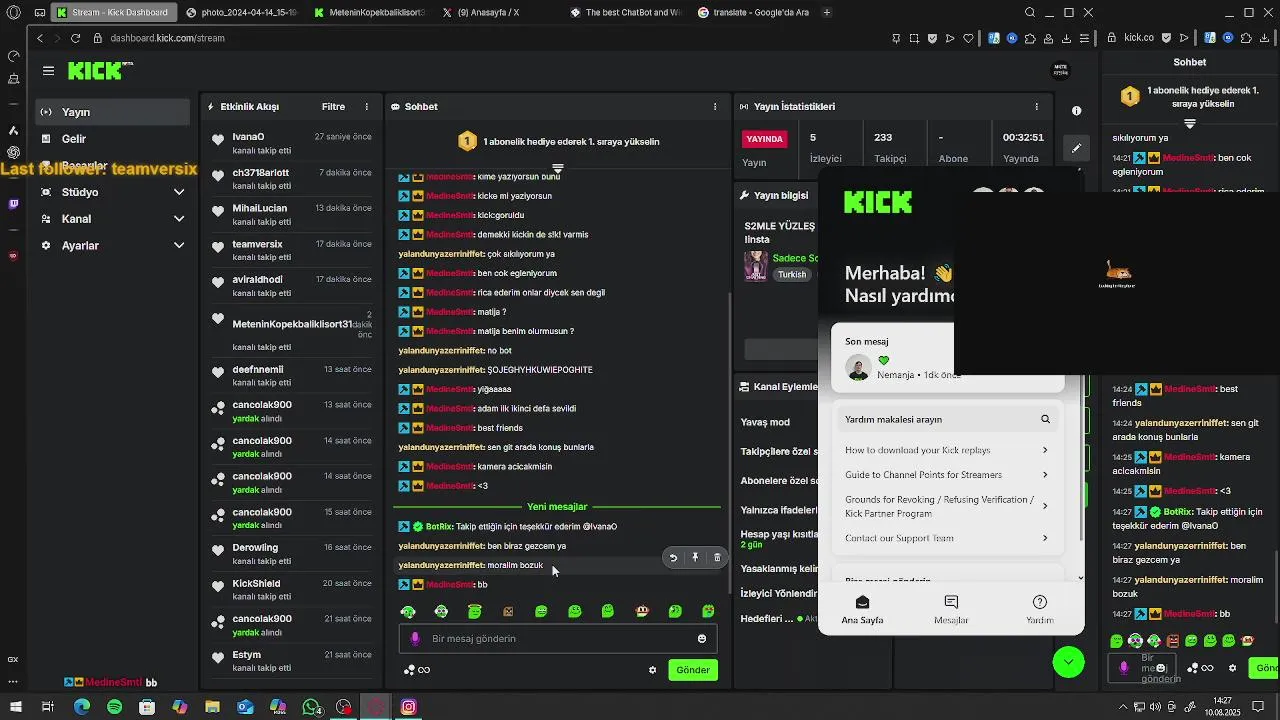Pin the hovered 'moralim bozuk' message

[695, 558]
